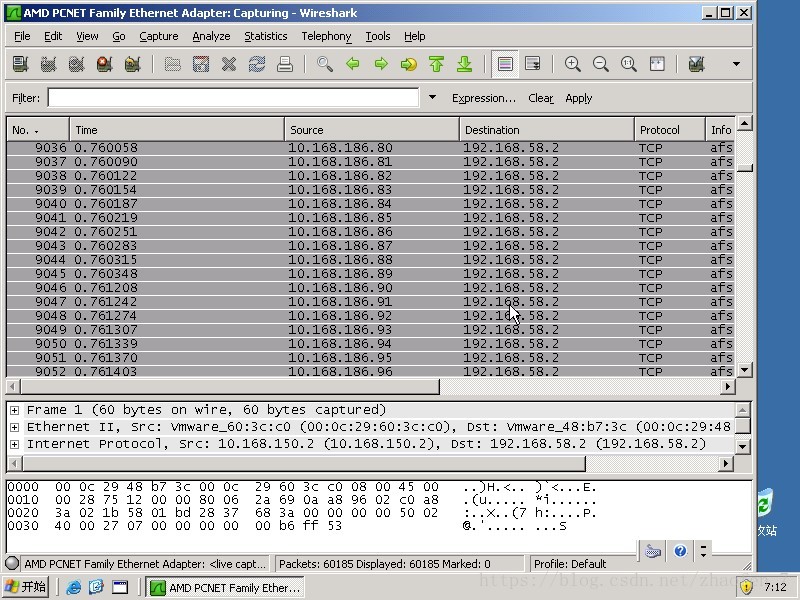Go back in packet history

353,64
